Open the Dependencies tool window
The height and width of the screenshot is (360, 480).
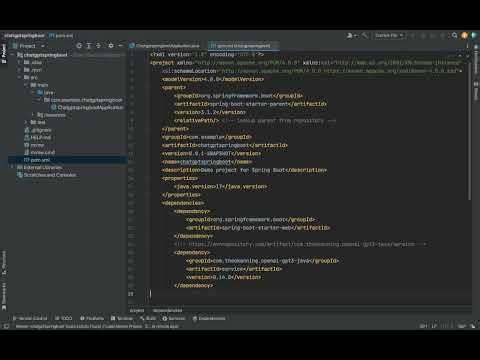coord(209,318)
